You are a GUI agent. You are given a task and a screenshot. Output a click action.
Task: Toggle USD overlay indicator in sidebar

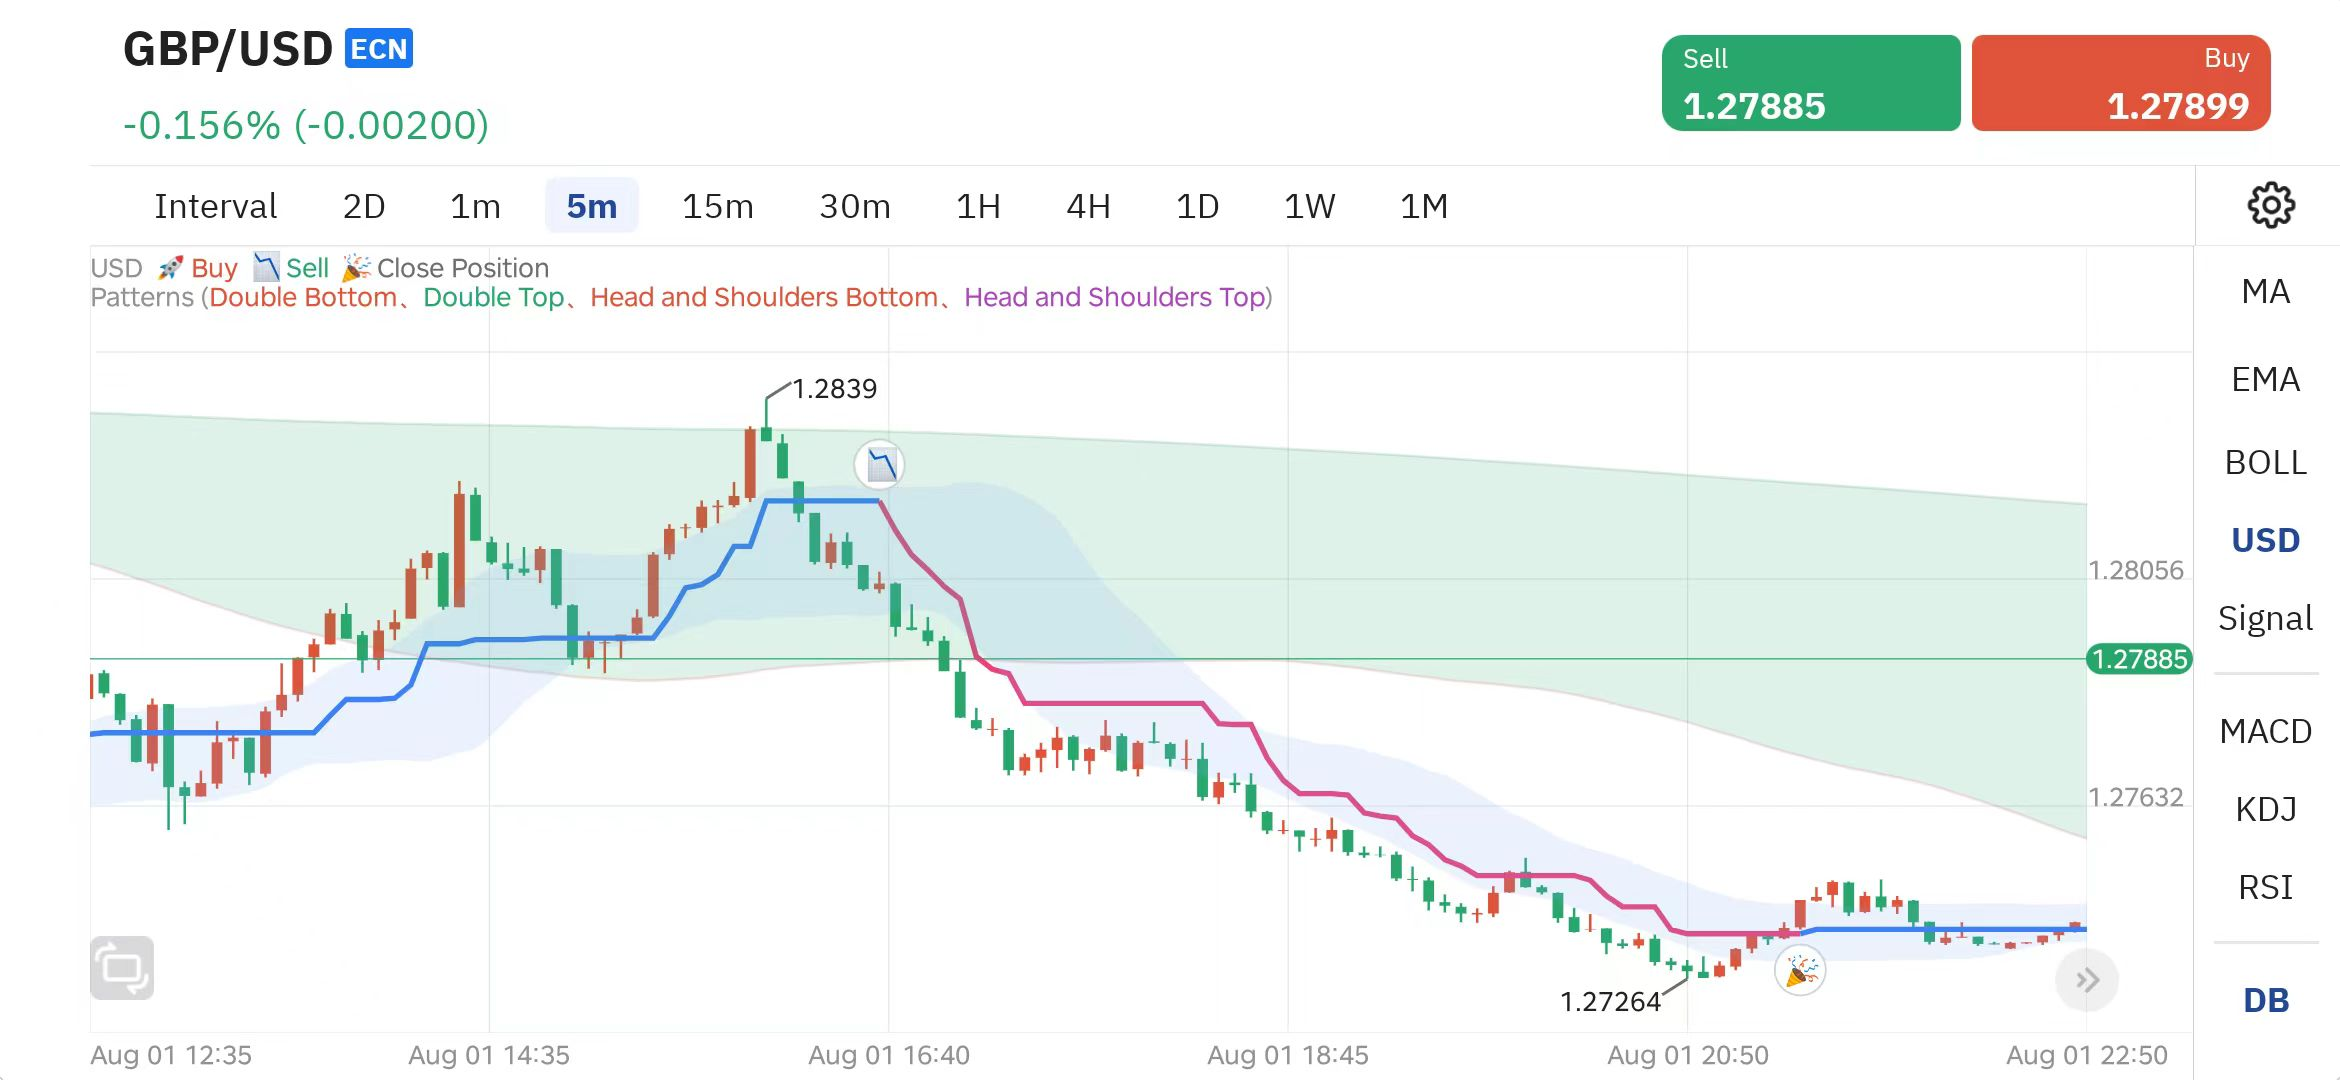coord(2265,541)
